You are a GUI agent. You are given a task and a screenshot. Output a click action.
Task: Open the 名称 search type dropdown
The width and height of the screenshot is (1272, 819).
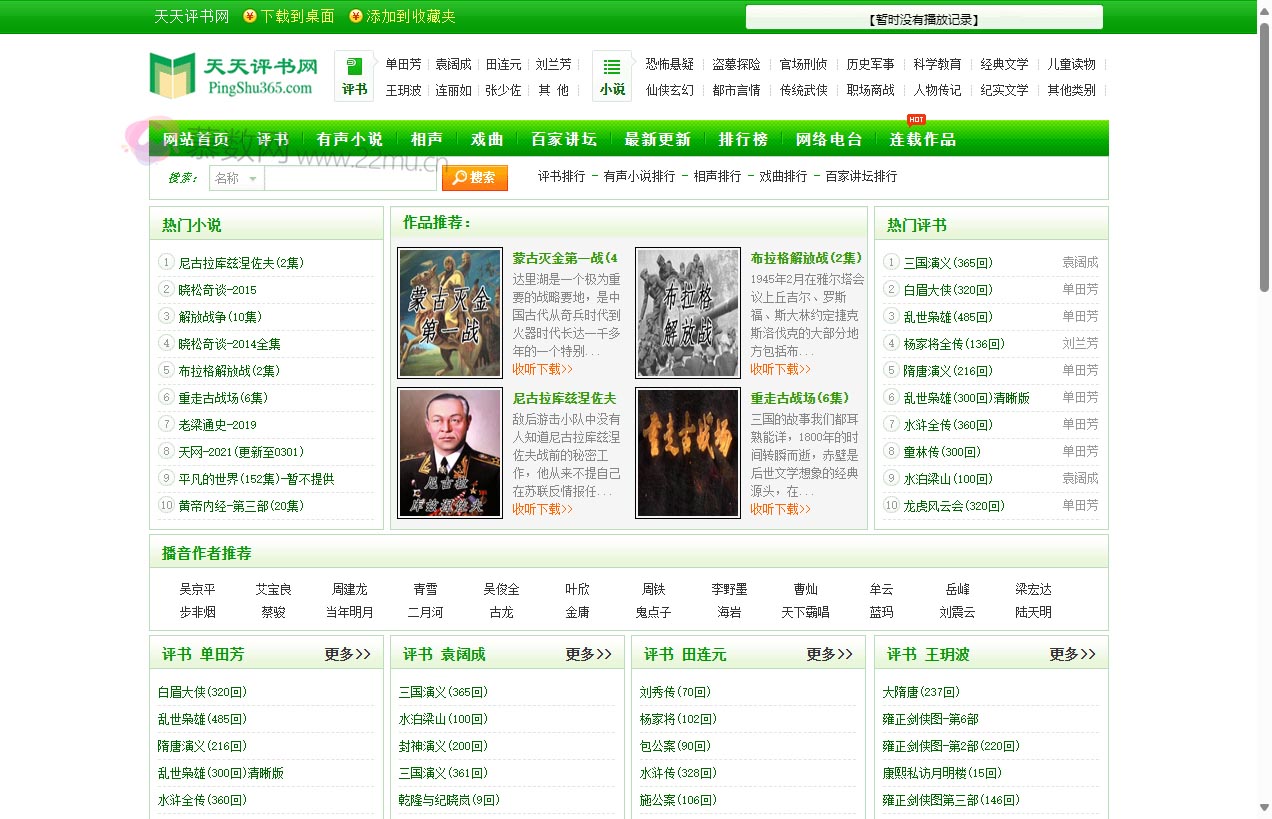[237, 178]
